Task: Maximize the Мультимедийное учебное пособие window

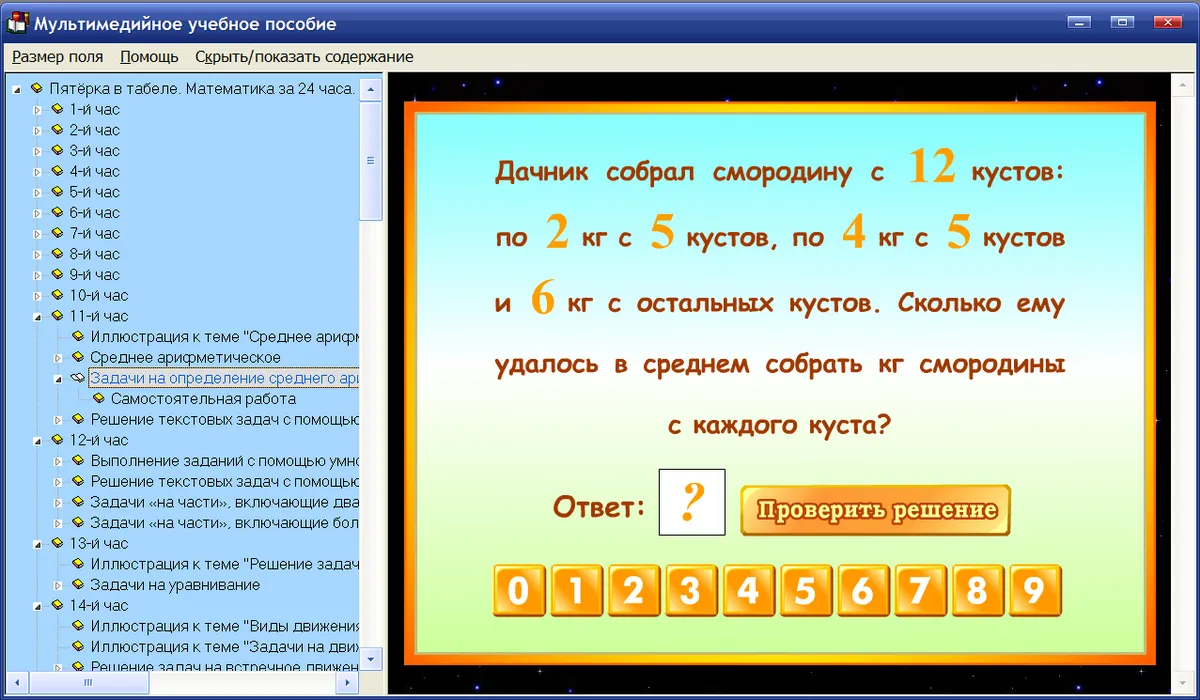Action: click(1122, 22)
